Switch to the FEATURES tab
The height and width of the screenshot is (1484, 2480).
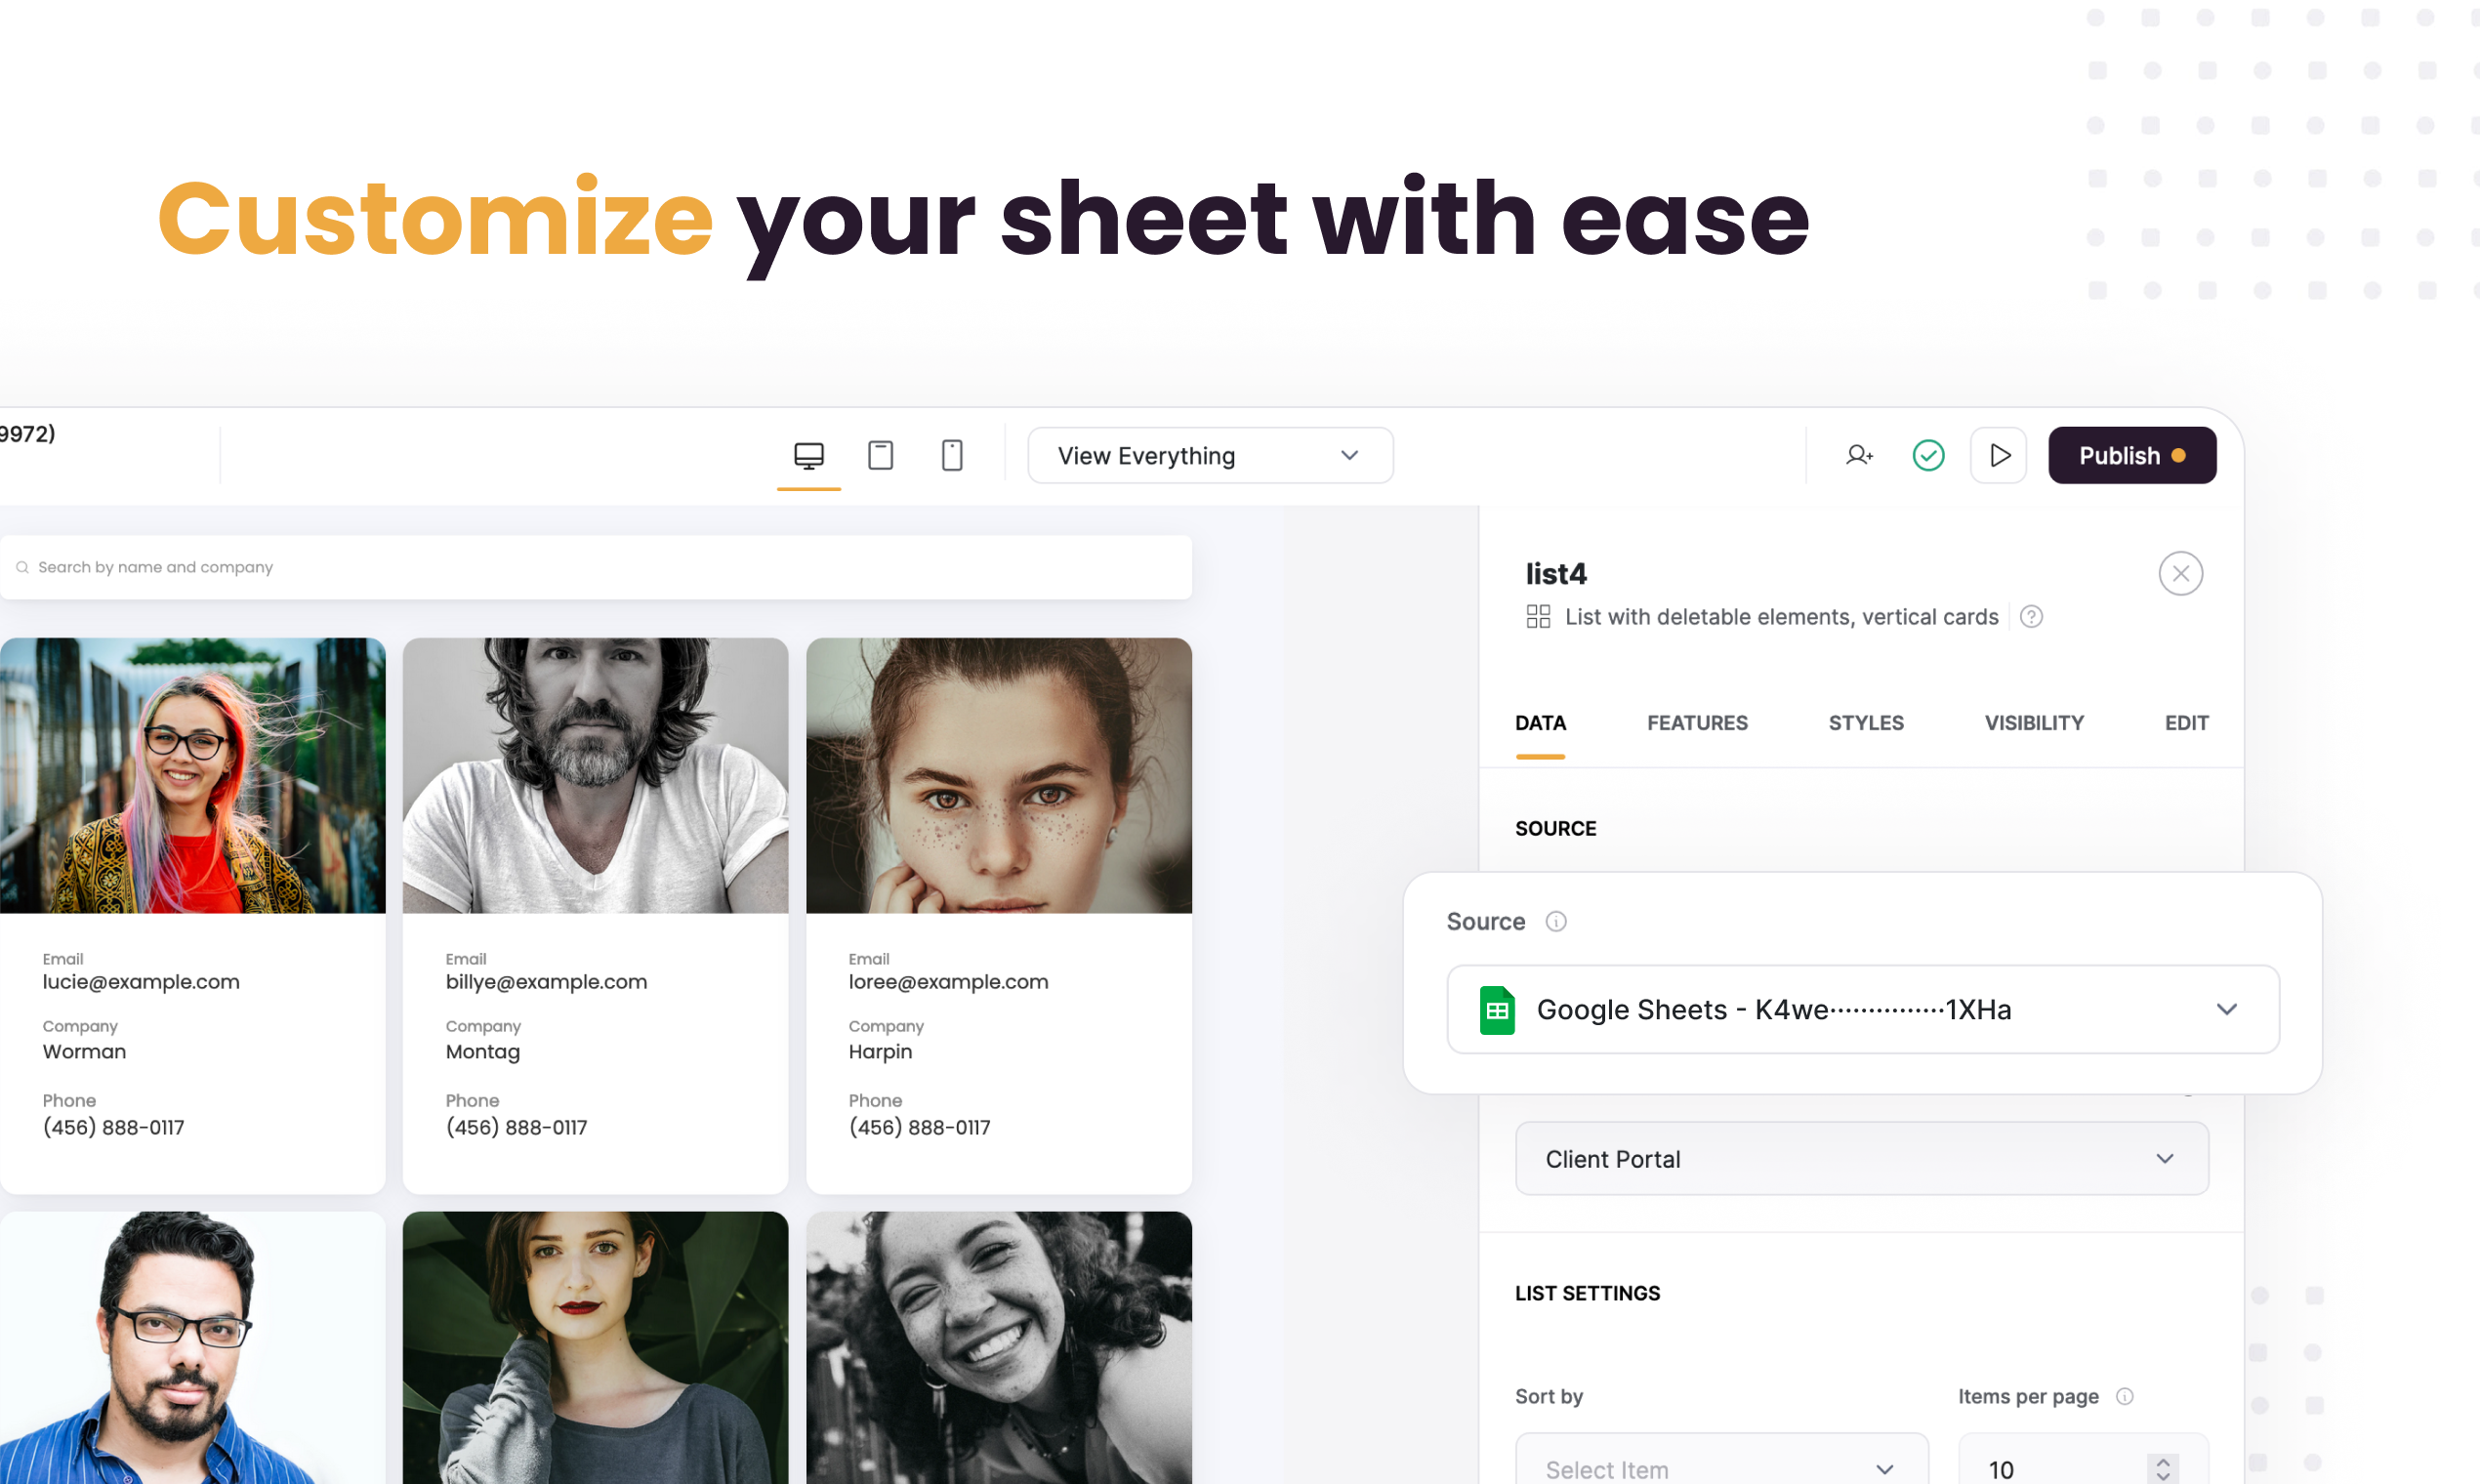pyautogui.click(x=1697, y=723)
